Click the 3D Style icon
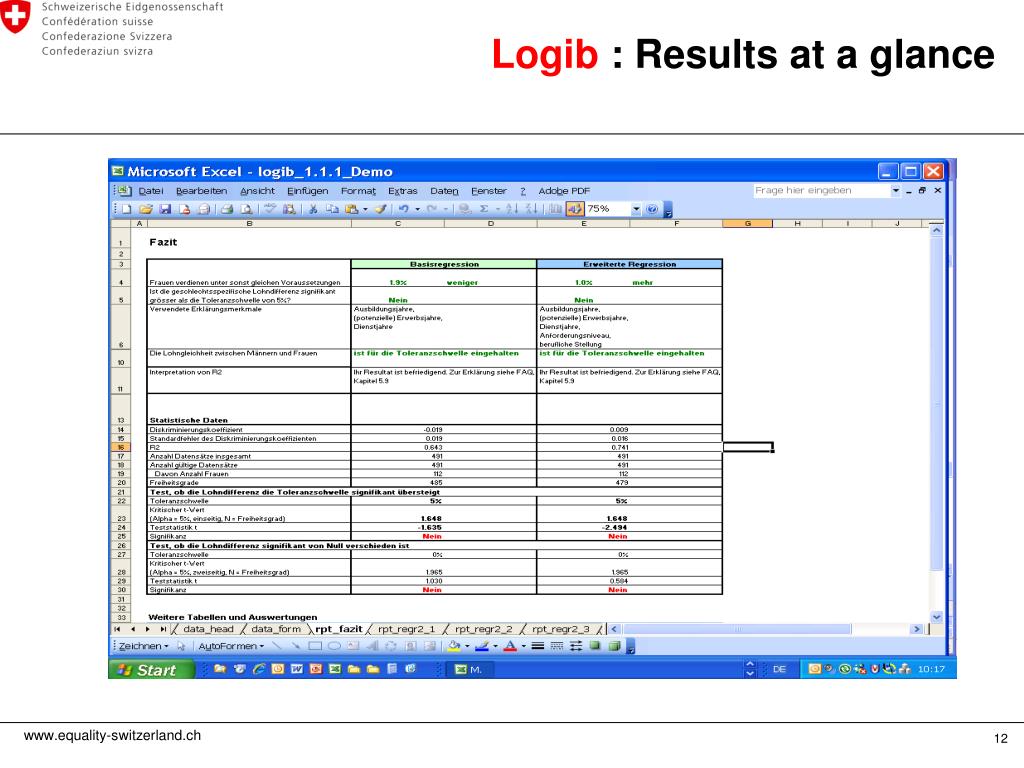 tap(614, 646)
